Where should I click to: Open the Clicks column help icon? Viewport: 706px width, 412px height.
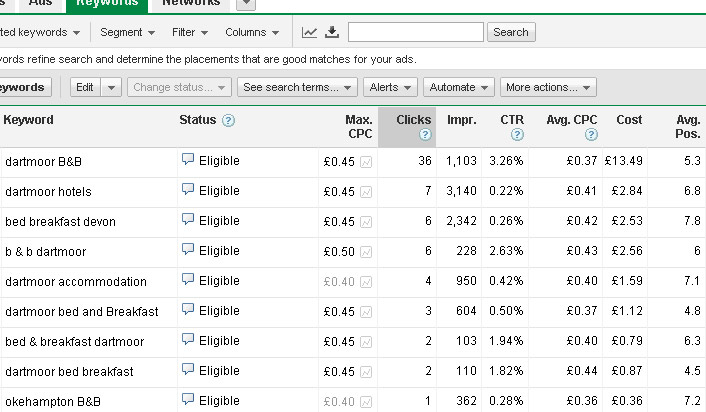(x=425, y=135)
